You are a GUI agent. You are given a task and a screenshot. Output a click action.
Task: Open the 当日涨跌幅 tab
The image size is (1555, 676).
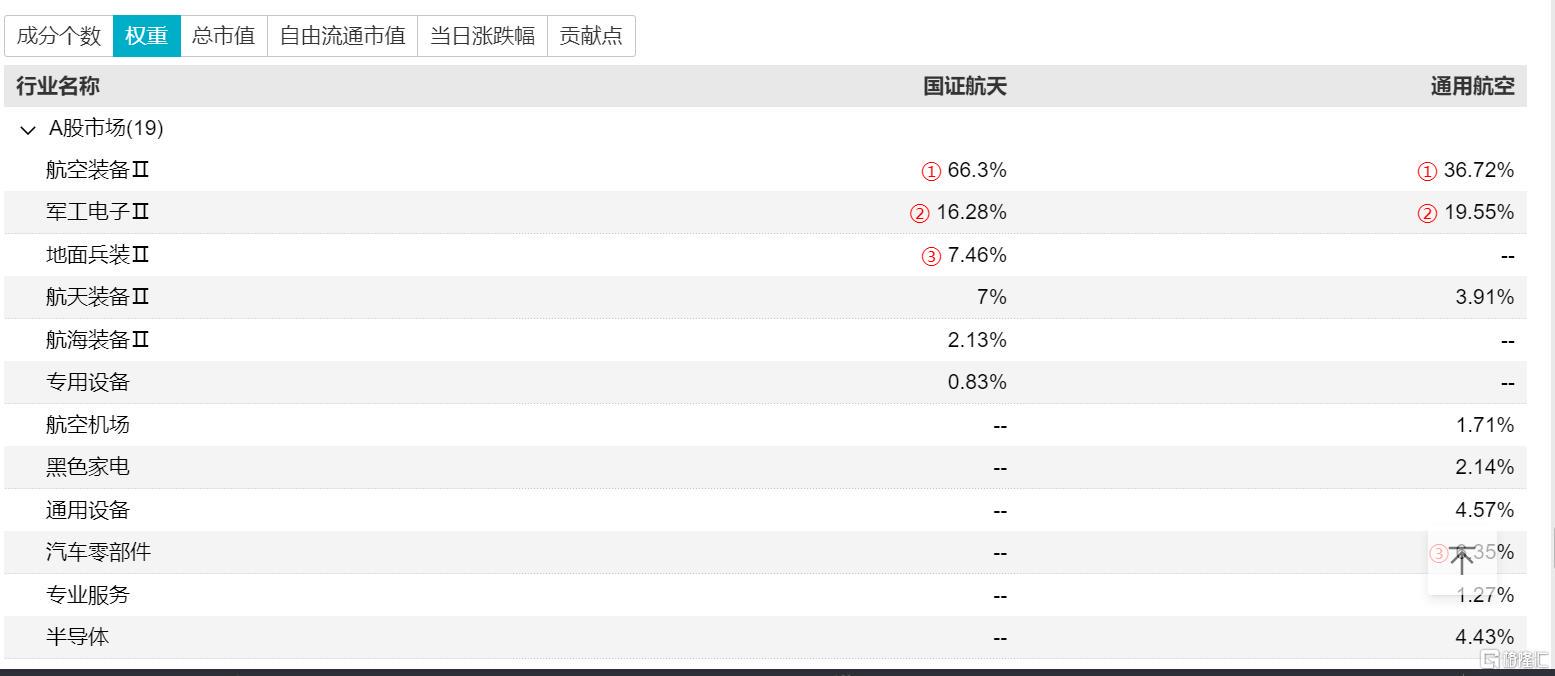pos(482,36)
